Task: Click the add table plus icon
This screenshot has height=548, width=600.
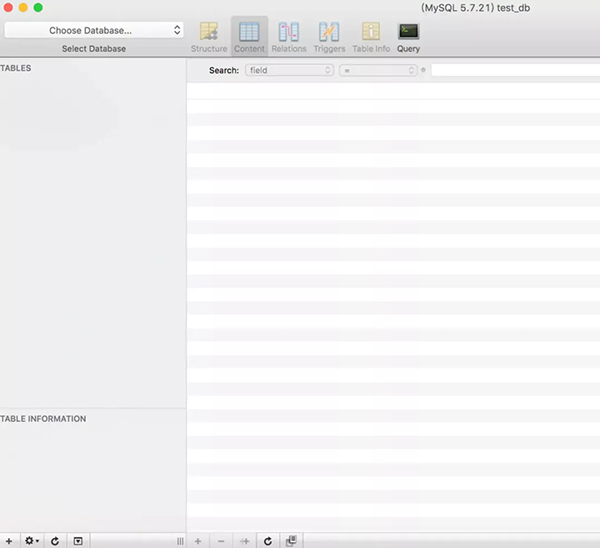Action: pyautogui.click(x=9, y=541)
